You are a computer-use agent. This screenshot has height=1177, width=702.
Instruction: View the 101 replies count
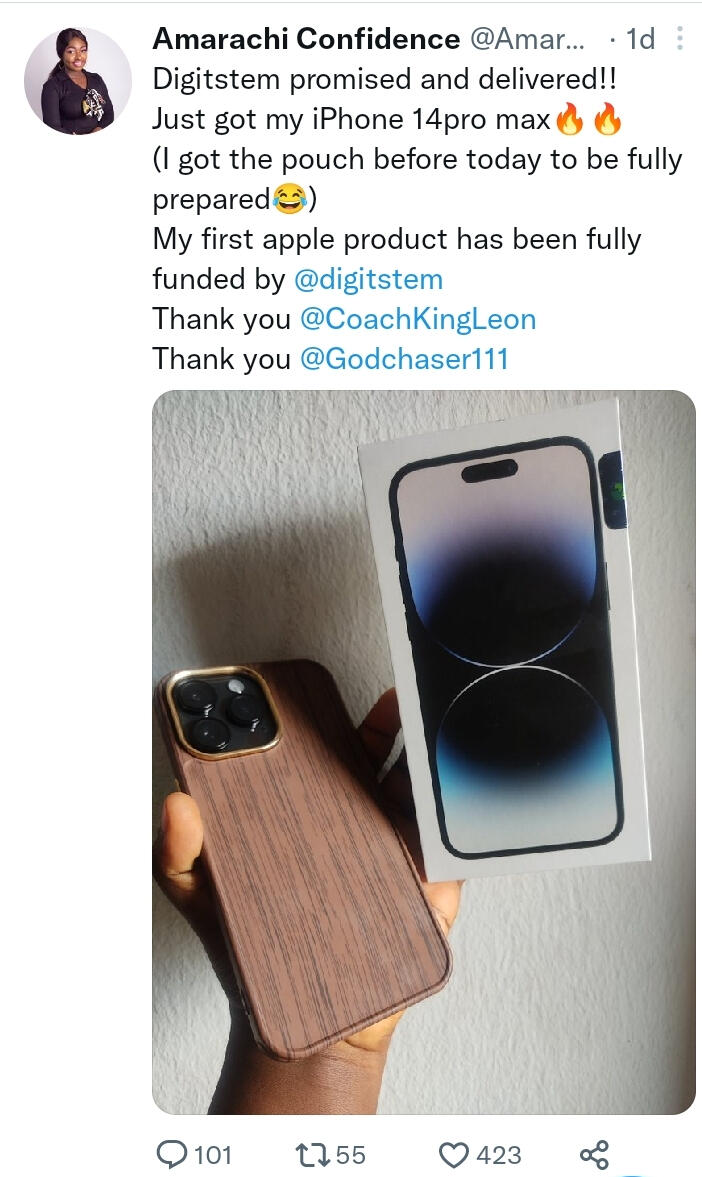click(x=212, y=1155)
